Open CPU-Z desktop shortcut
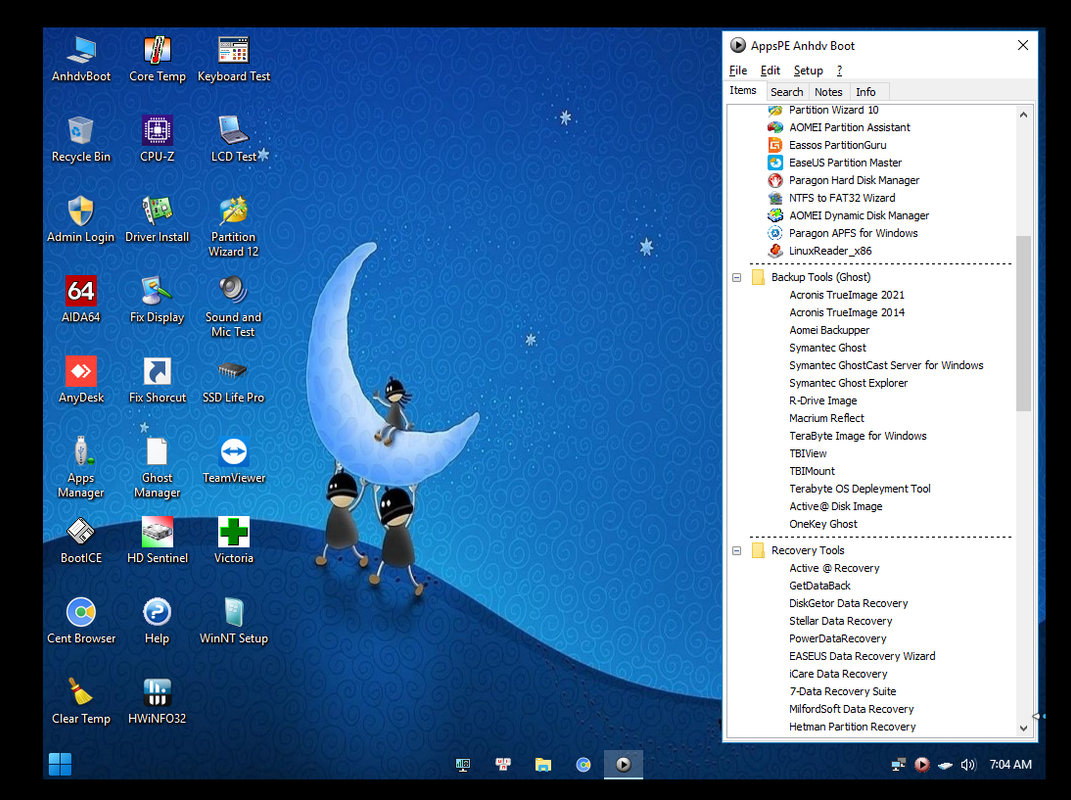 (157, 139)
